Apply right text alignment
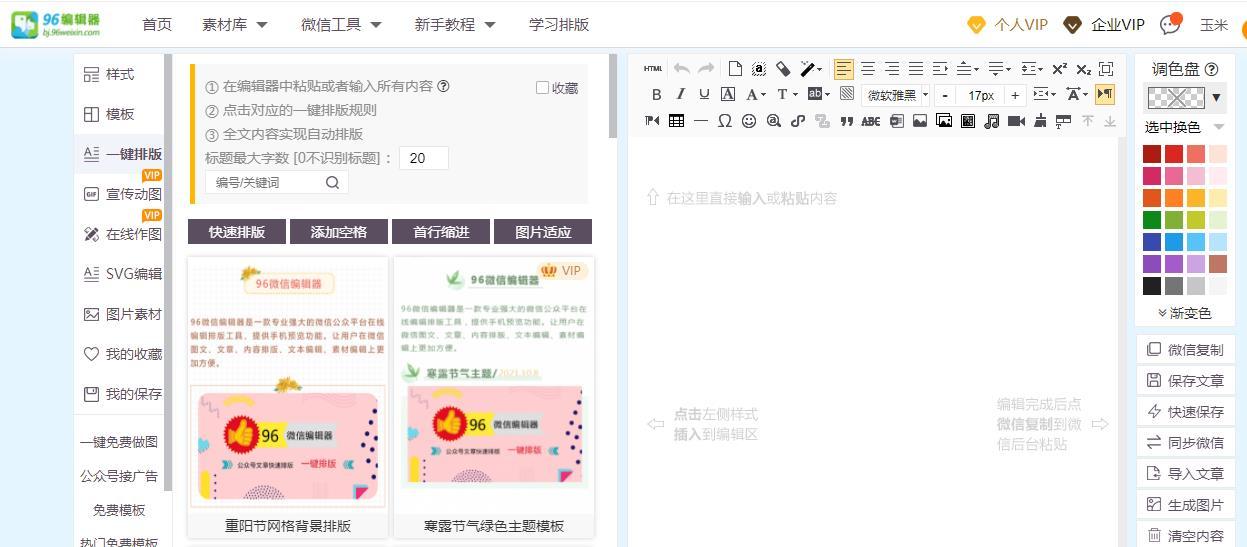Image resolution: width=1247 pixels, height=547 pixels. (892, 69)
